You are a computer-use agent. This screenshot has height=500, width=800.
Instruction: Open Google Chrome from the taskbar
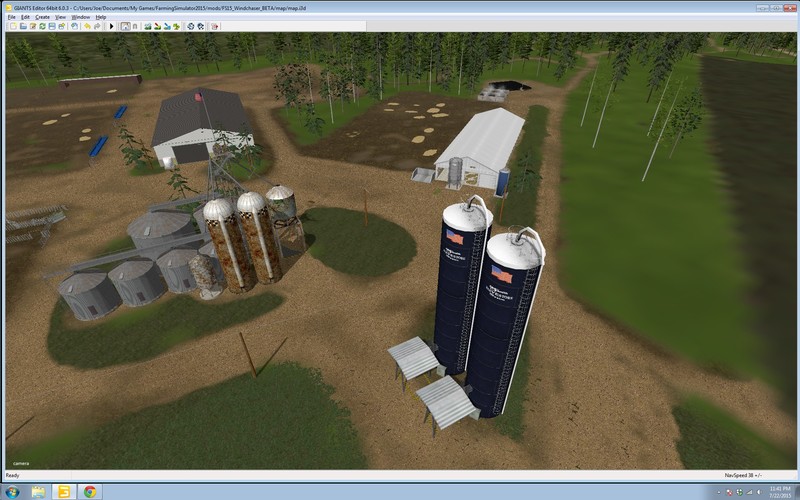pos(89,491)
